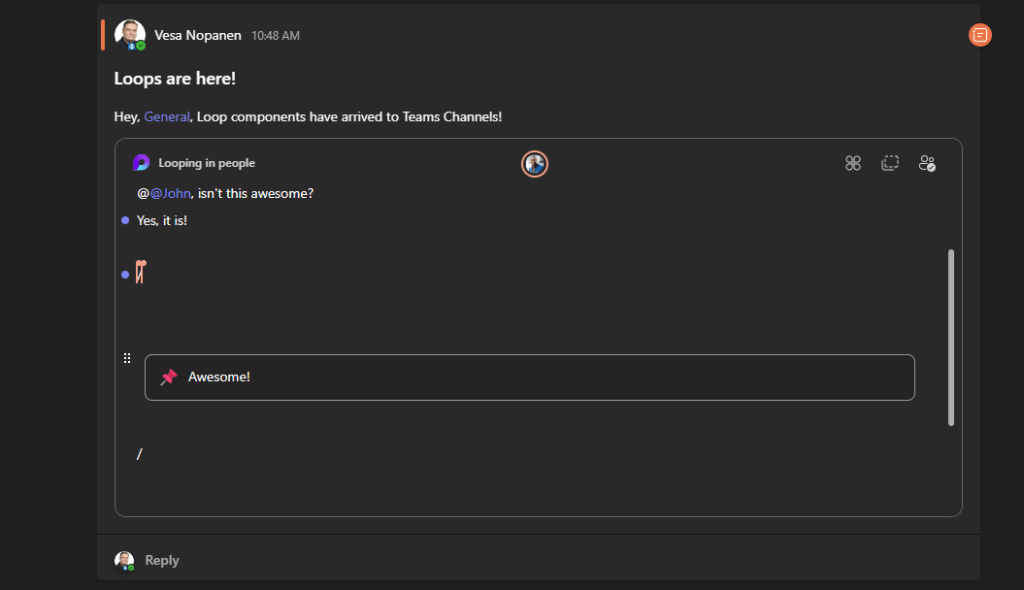Click the red pushpin icon in callout

click(169, 377)
